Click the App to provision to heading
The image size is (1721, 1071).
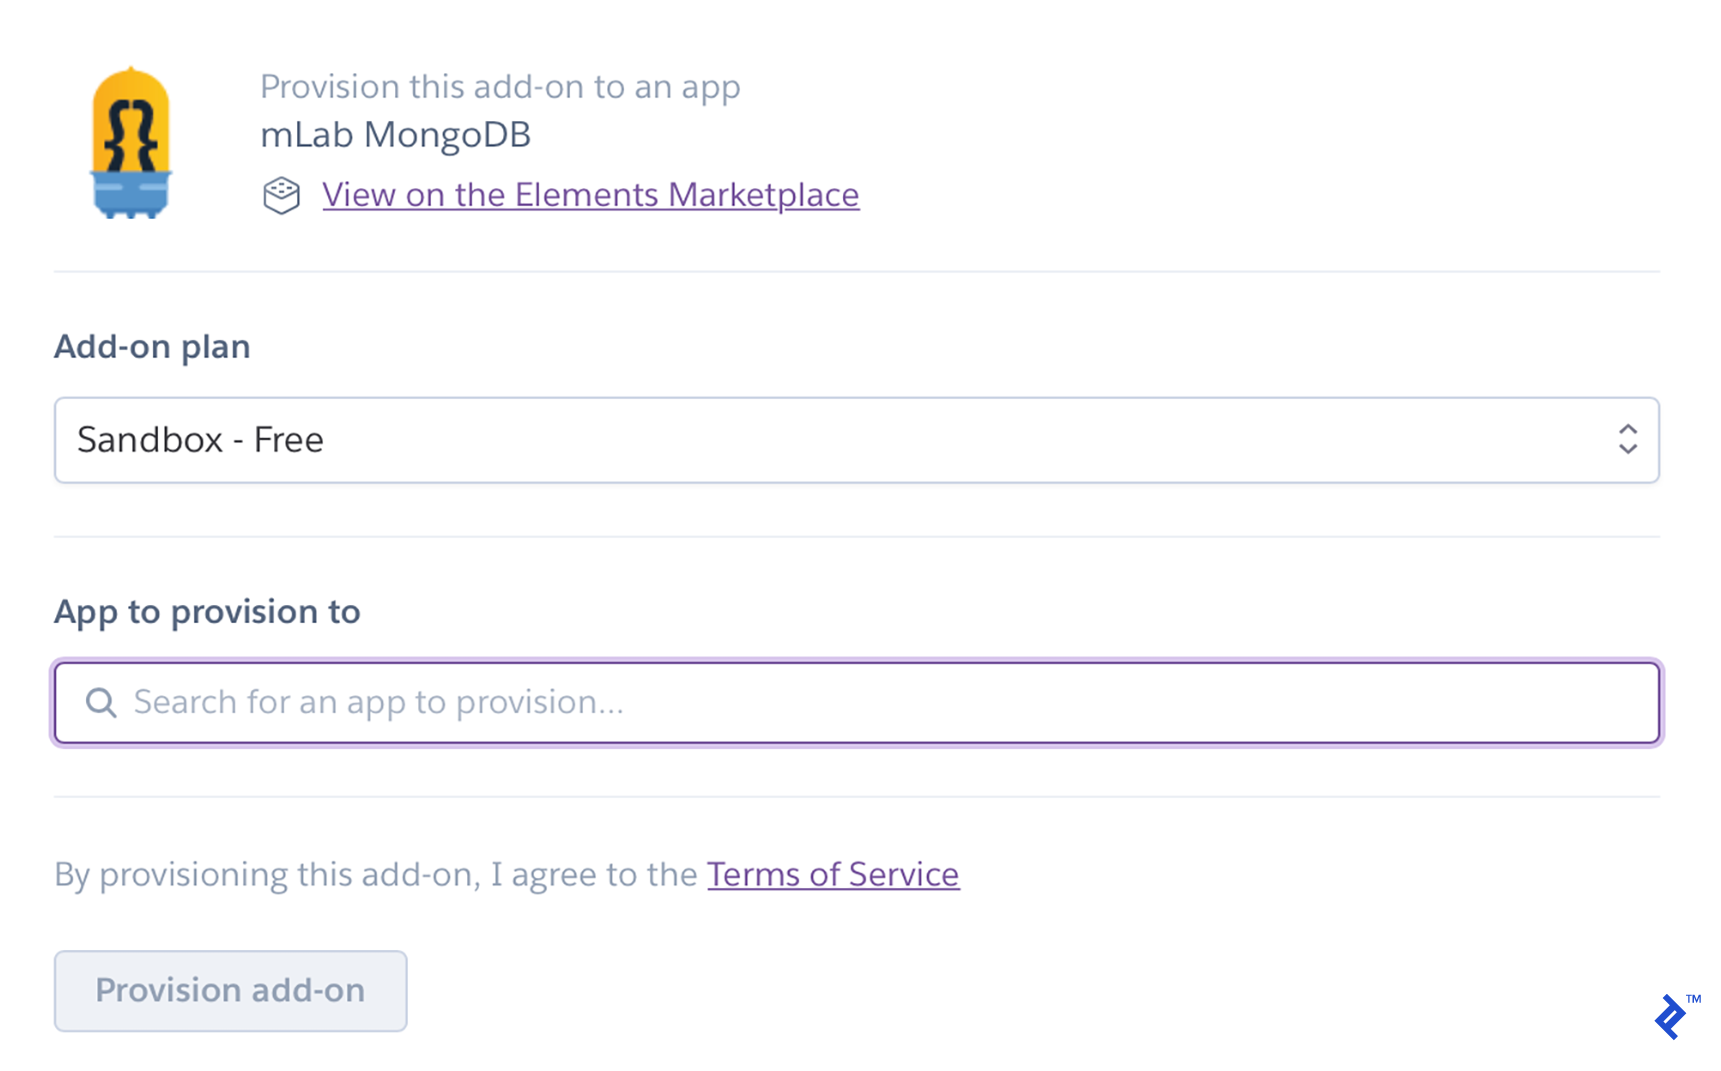click(206, 611)
